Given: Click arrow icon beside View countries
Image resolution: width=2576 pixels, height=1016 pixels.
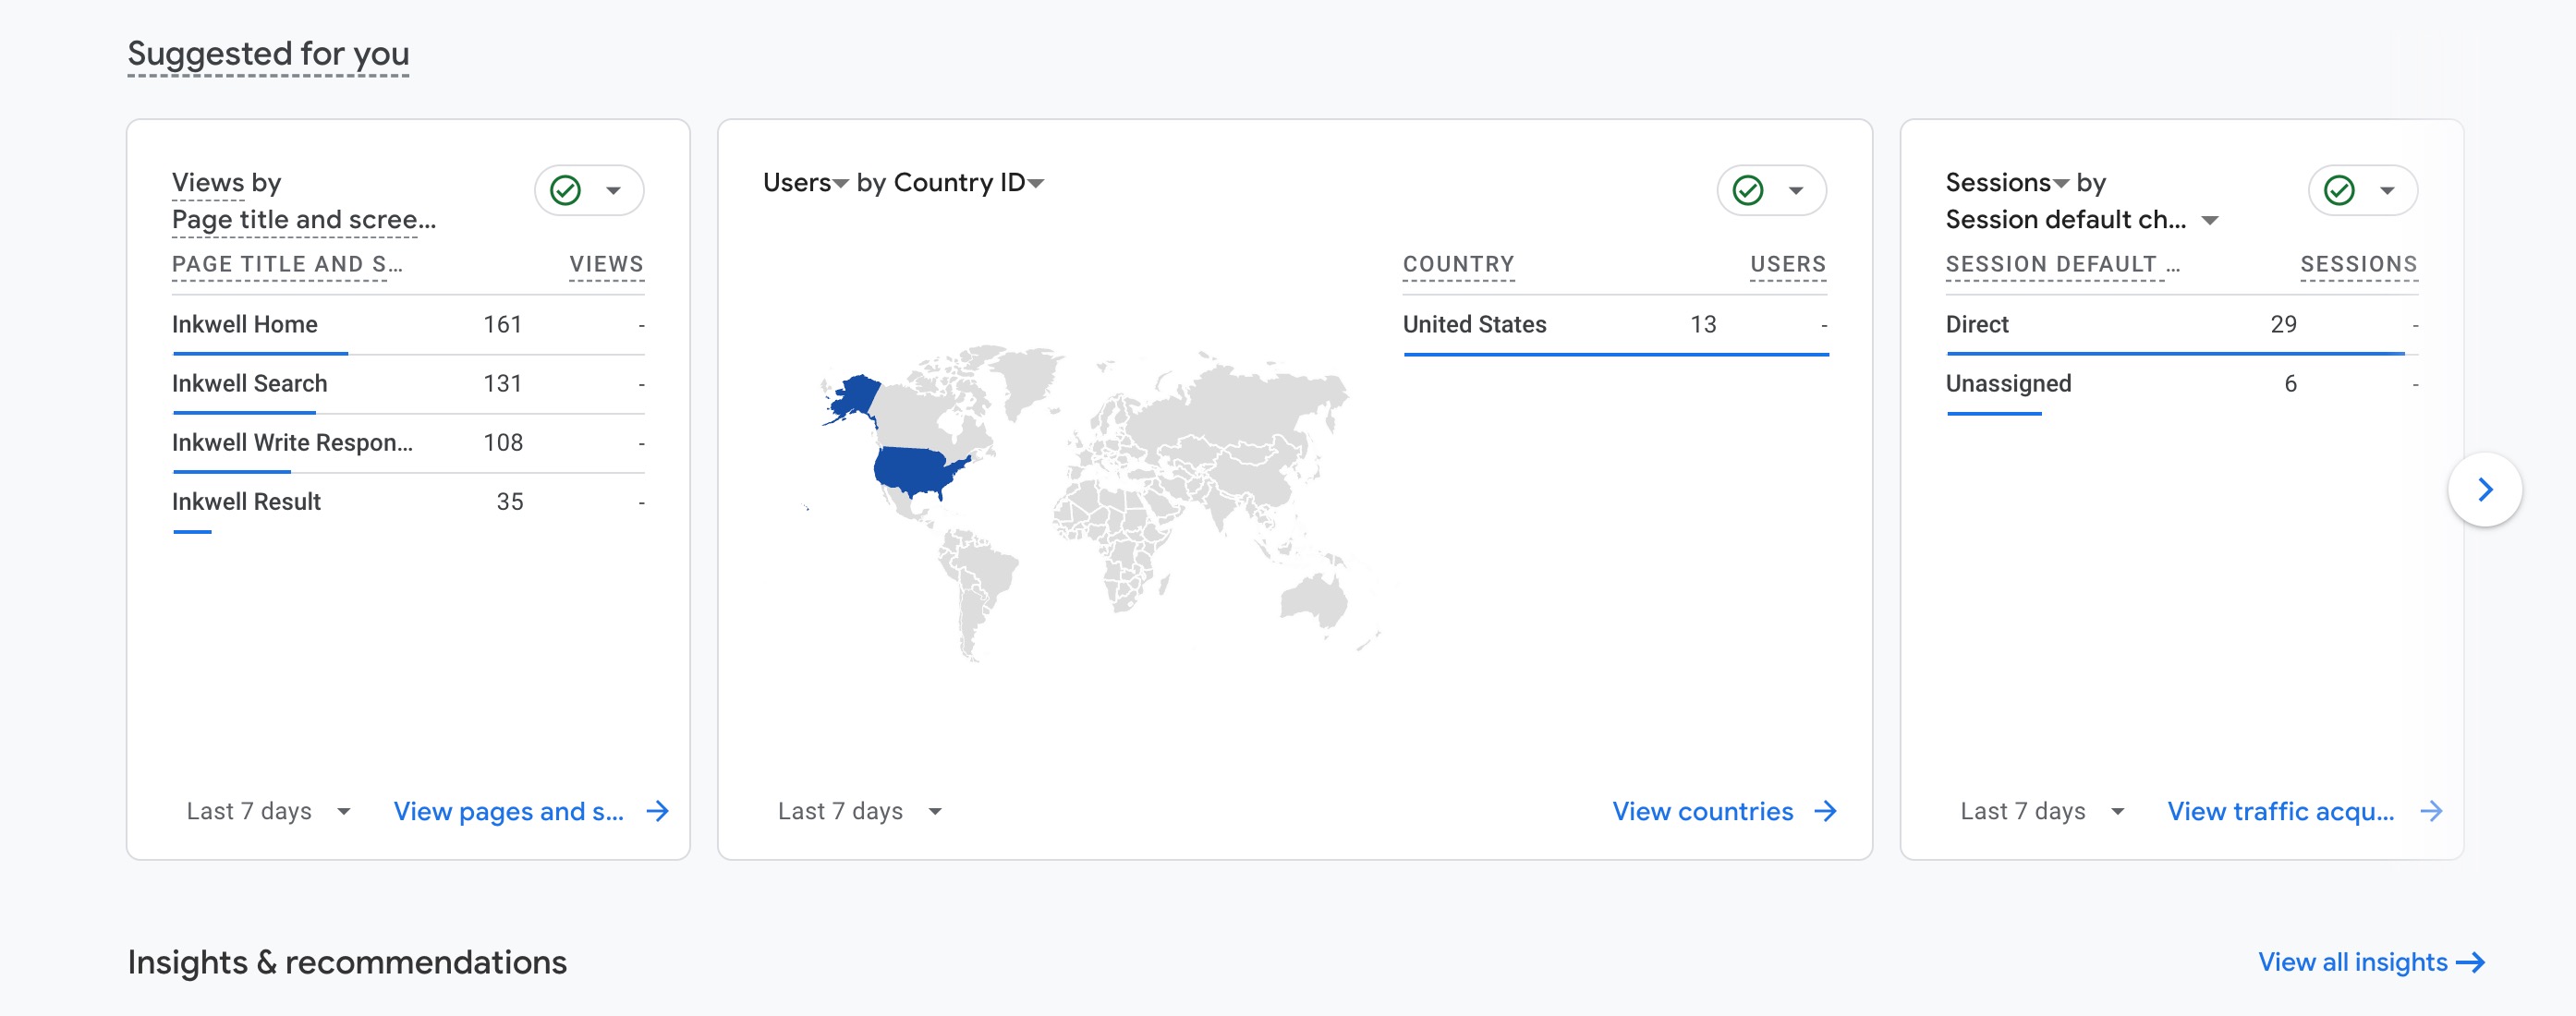Looking at the screenshot, I should [x=1825, y=811].
